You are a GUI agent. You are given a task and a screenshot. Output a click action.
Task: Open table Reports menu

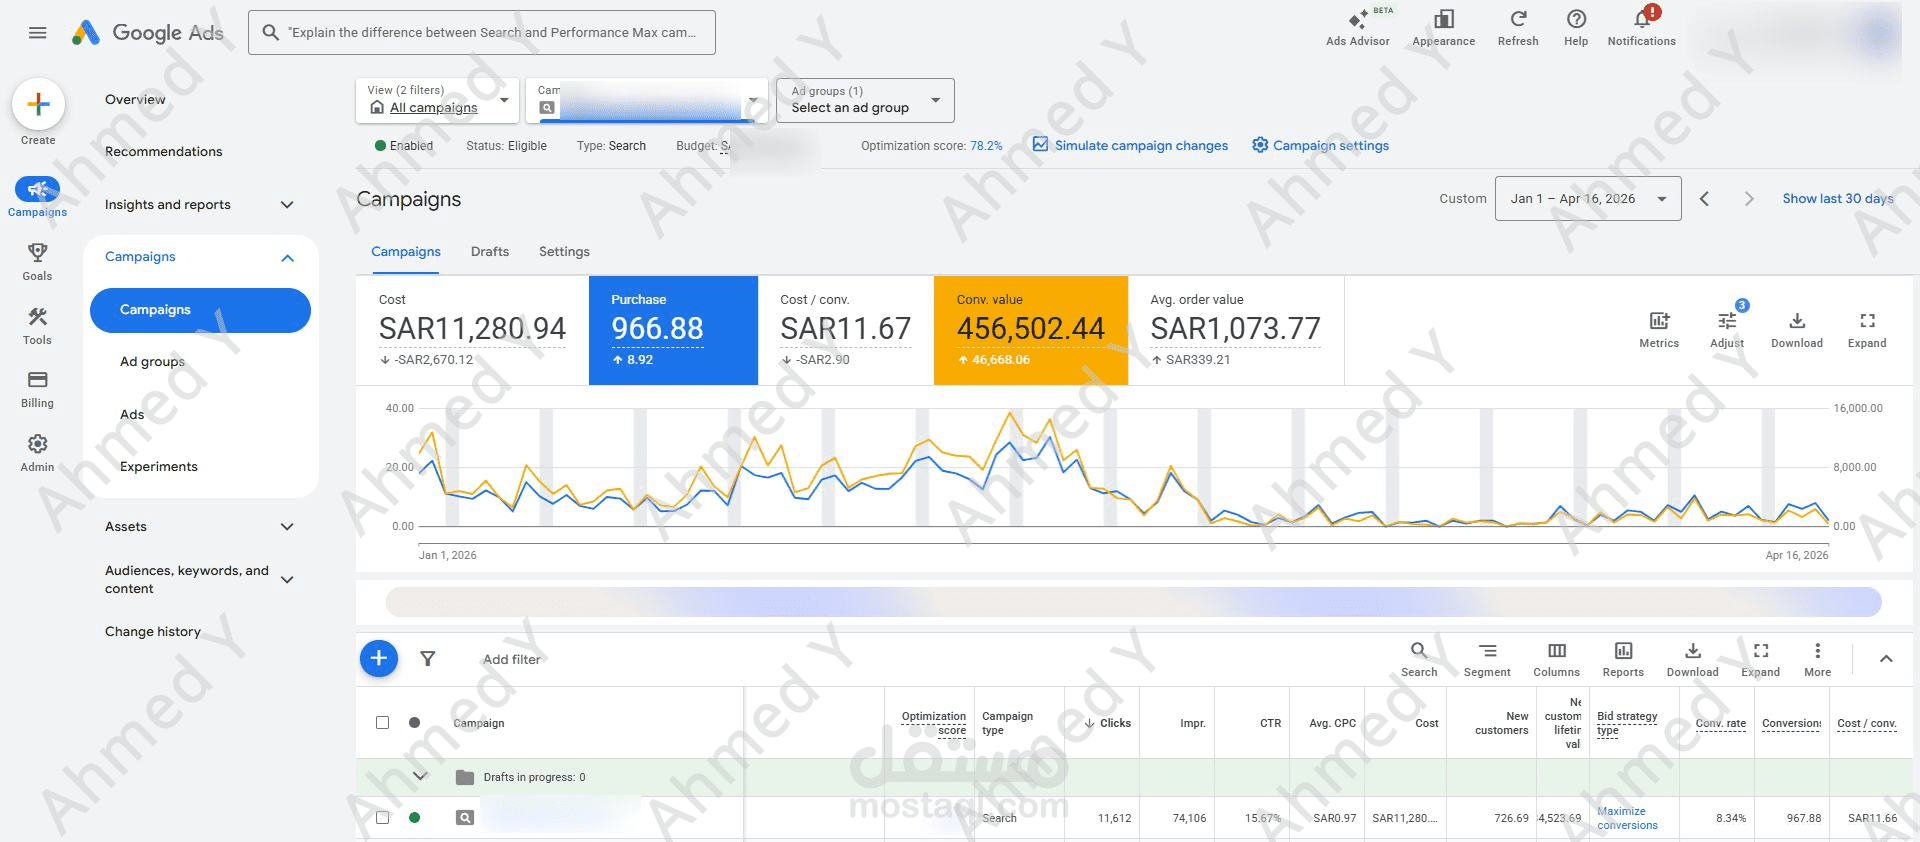(x=1623, y=659)
